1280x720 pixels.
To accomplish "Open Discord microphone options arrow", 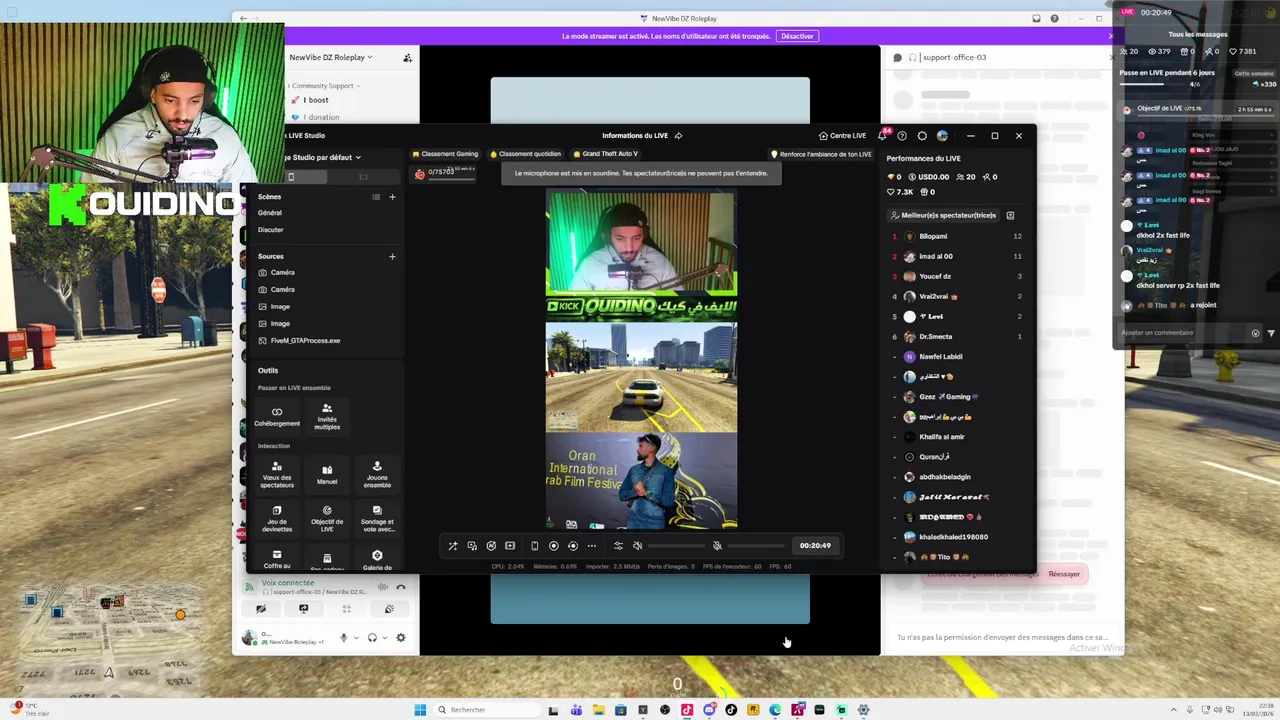I will [356, 638].
